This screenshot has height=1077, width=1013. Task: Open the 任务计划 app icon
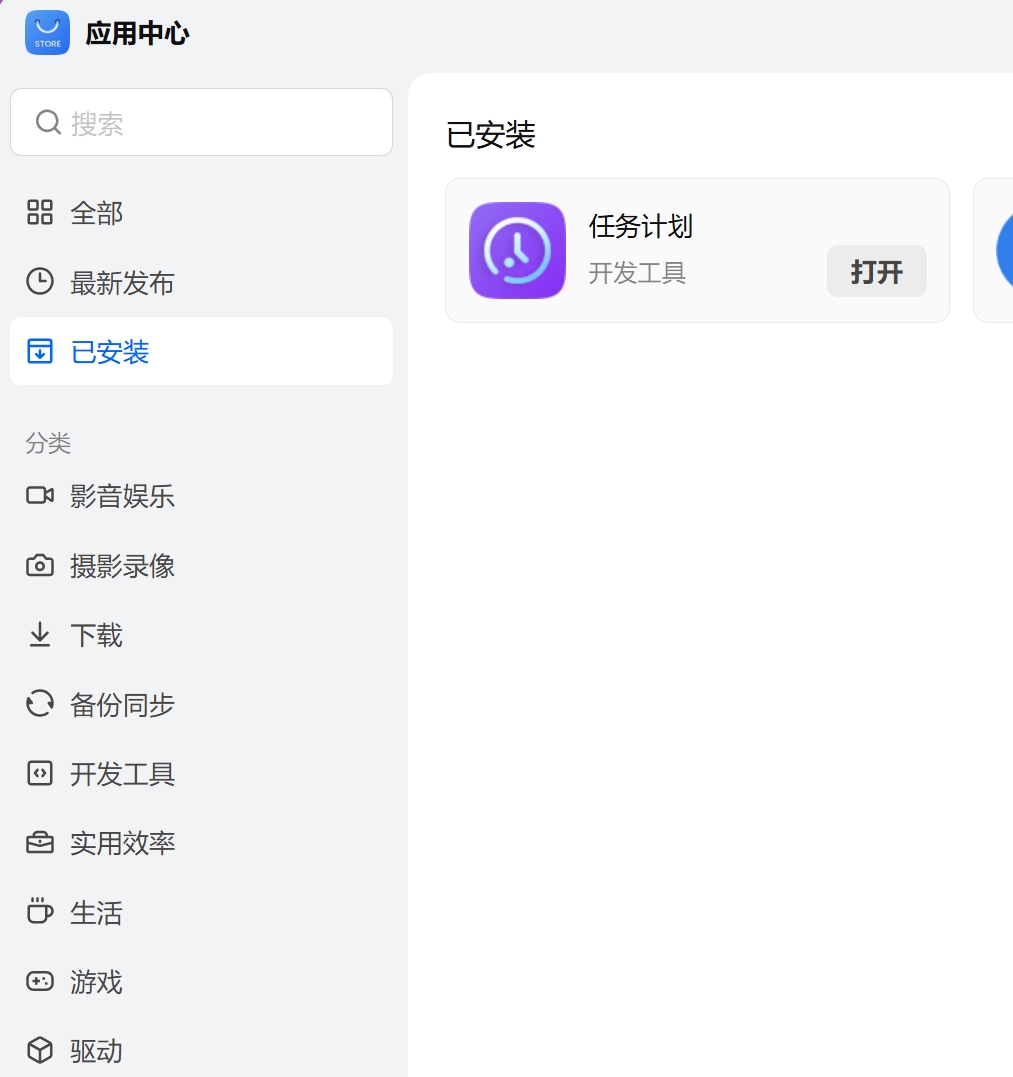point(517,250)
